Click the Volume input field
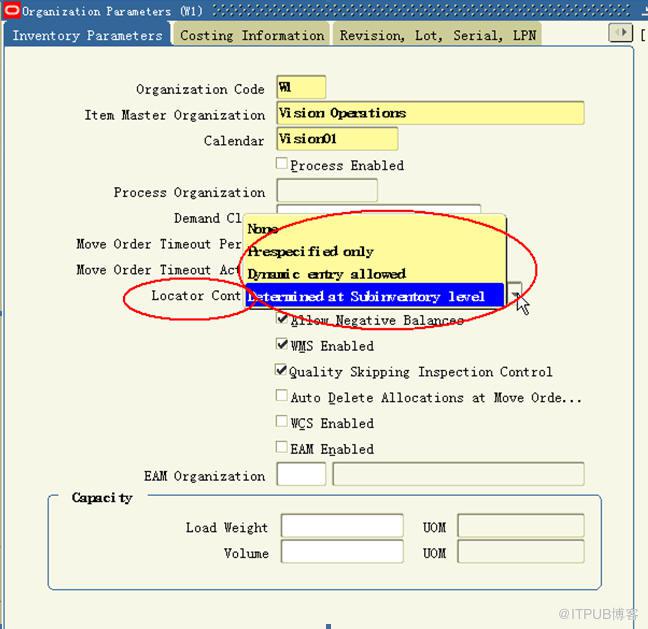648x629 pixels. click(x=342, y=551)
